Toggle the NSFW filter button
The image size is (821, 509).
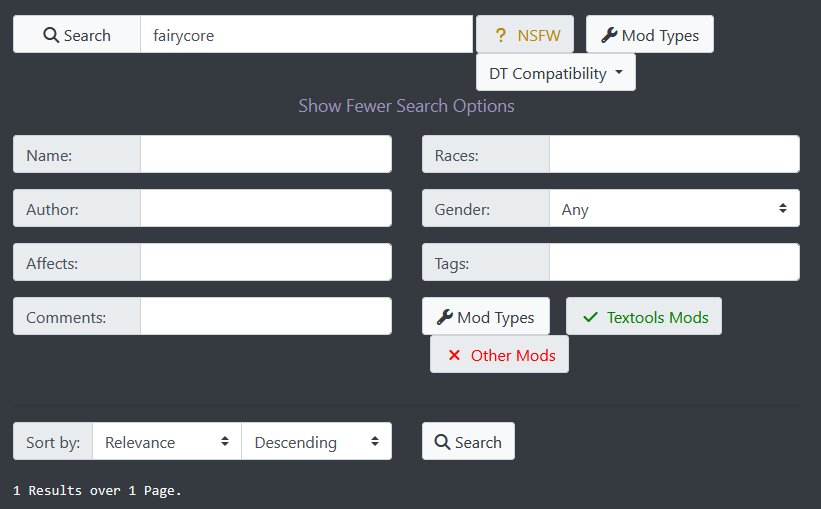coord(525,34)
